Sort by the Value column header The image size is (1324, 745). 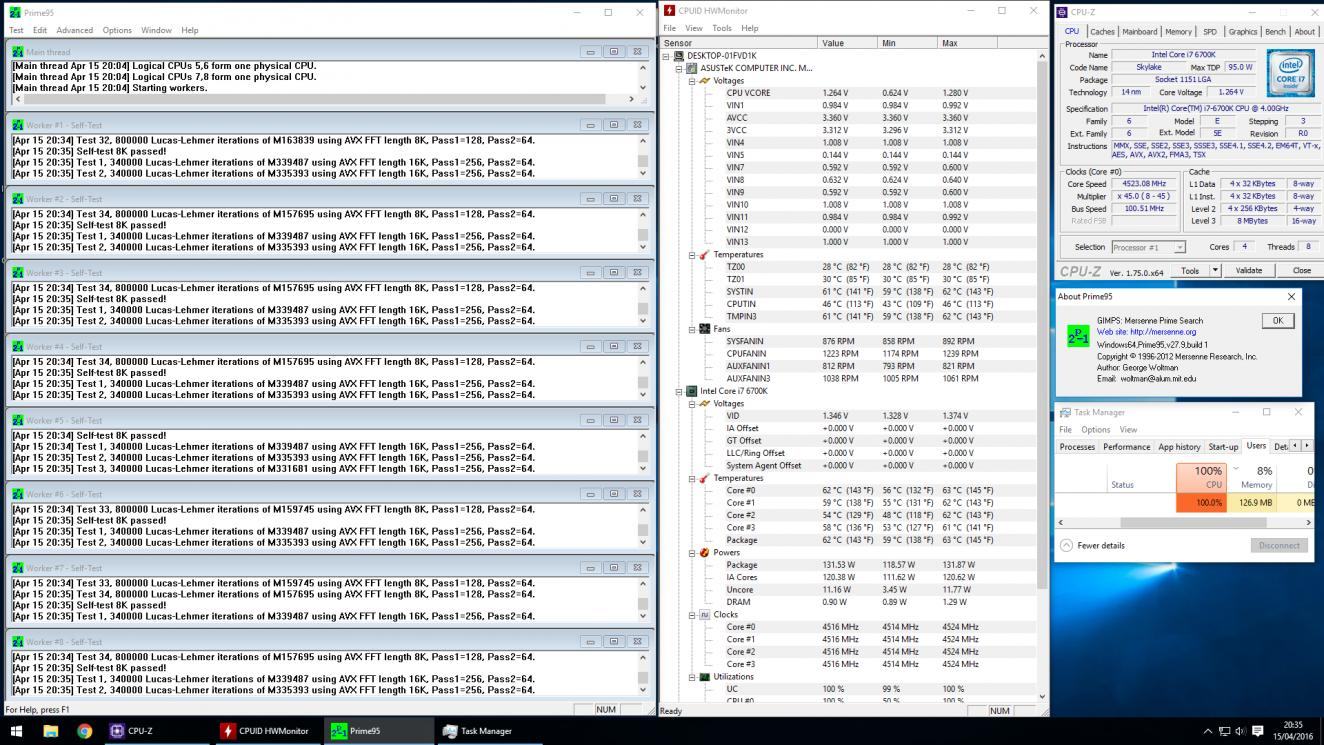tap(848, 43)
